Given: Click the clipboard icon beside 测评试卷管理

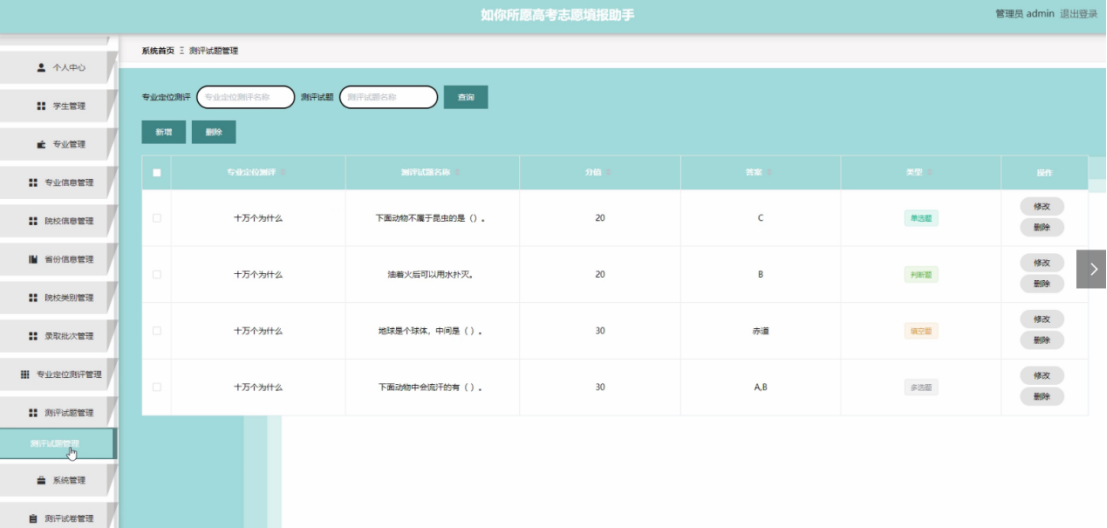Looking at the screenshot, I should 33,519.
